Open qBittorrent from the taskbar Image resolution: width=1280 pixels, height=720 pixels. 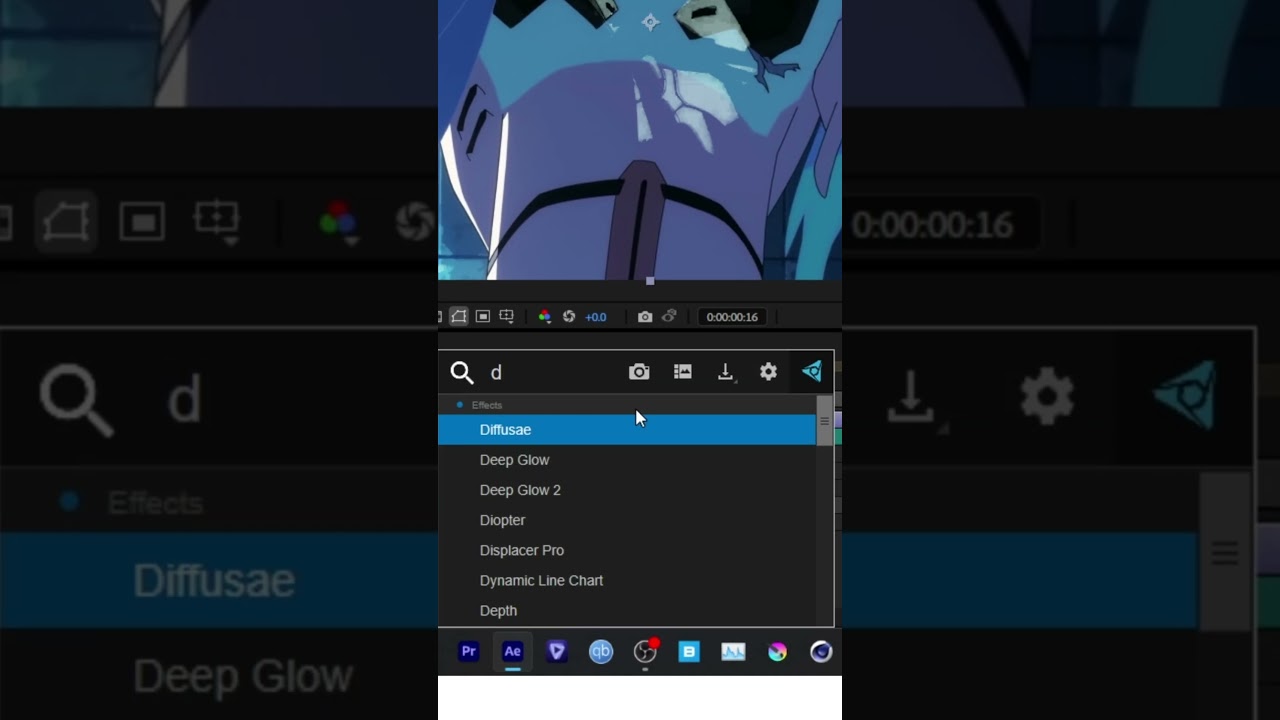click(x=601, y=652)
